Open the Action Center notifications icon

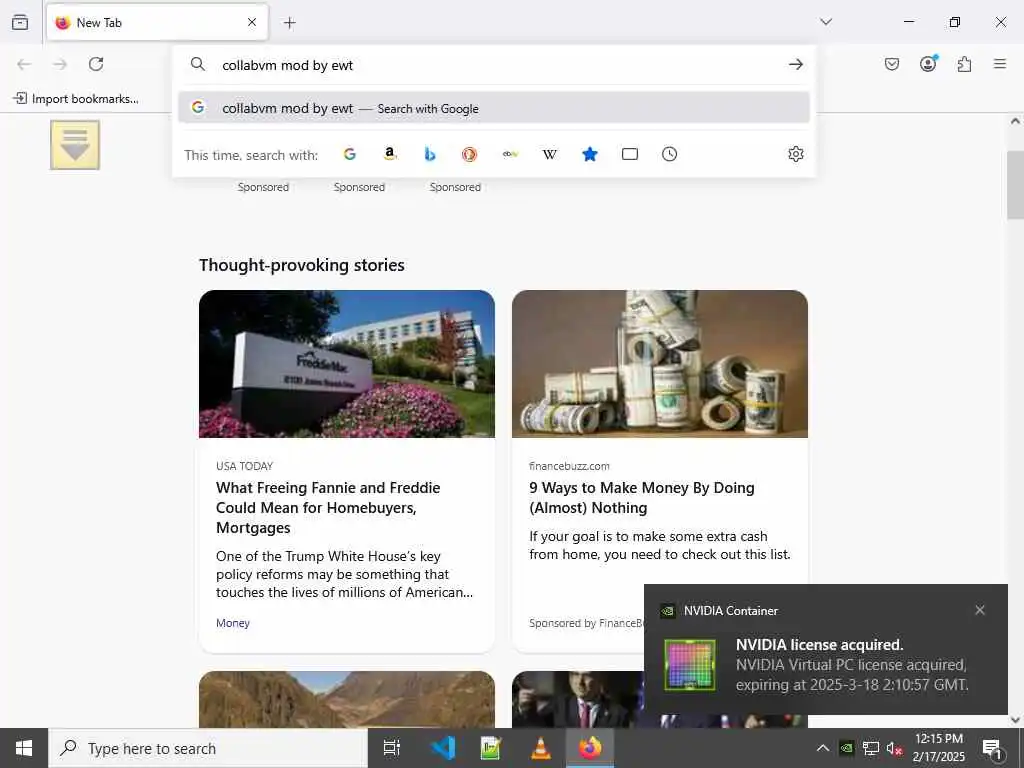pos(992,748)
